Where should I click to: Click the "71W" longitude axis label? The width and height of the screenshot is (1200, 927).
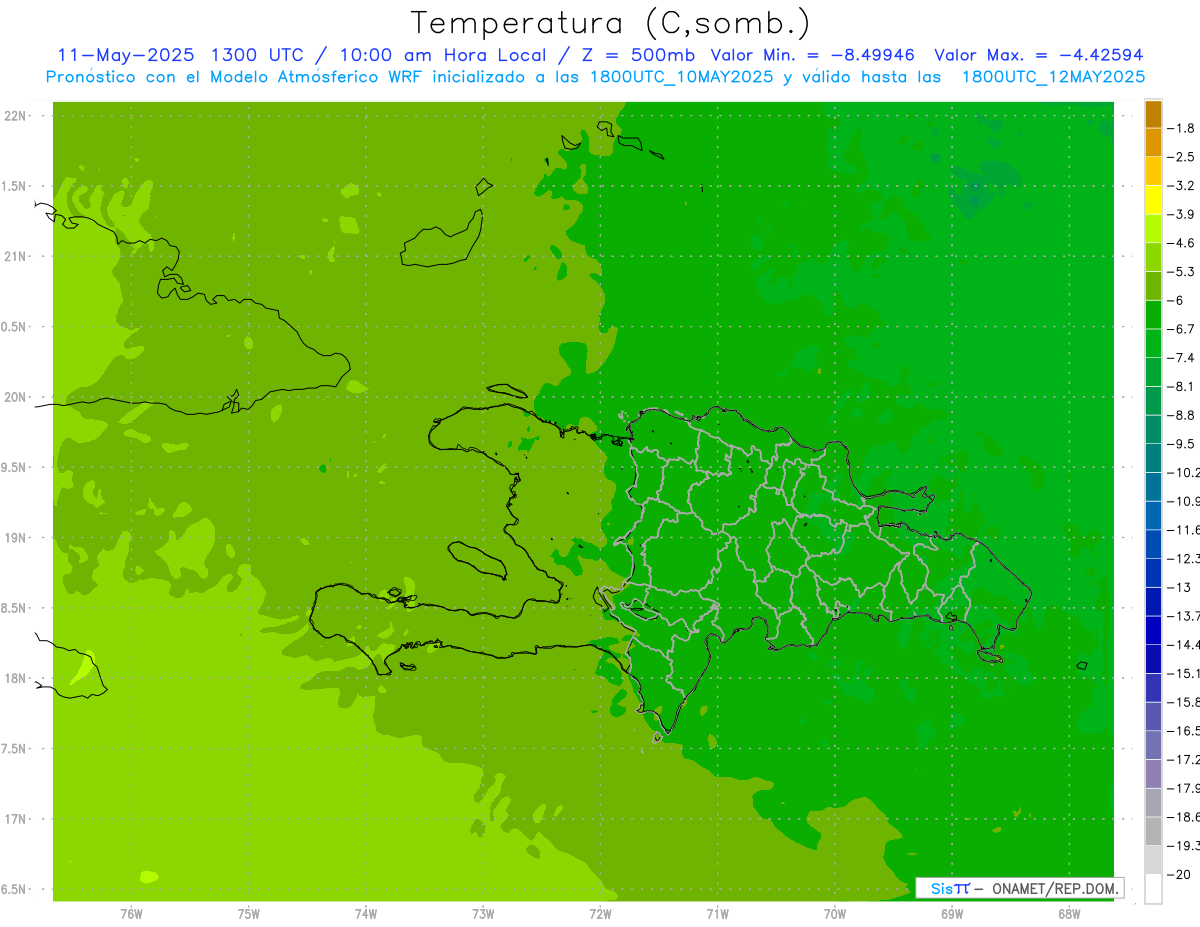pyautogui.click(x=717, y=914)
